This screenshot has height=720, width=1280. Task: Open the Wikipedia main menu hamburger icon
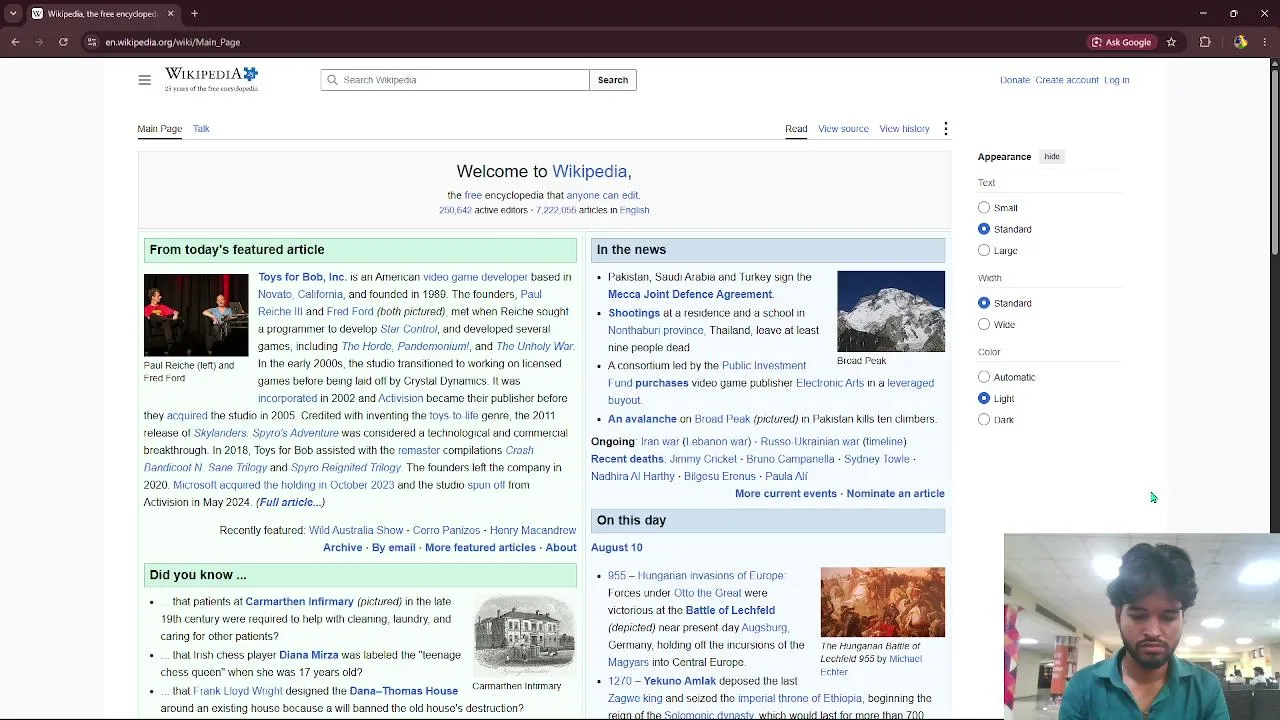(x=145, y=80)
